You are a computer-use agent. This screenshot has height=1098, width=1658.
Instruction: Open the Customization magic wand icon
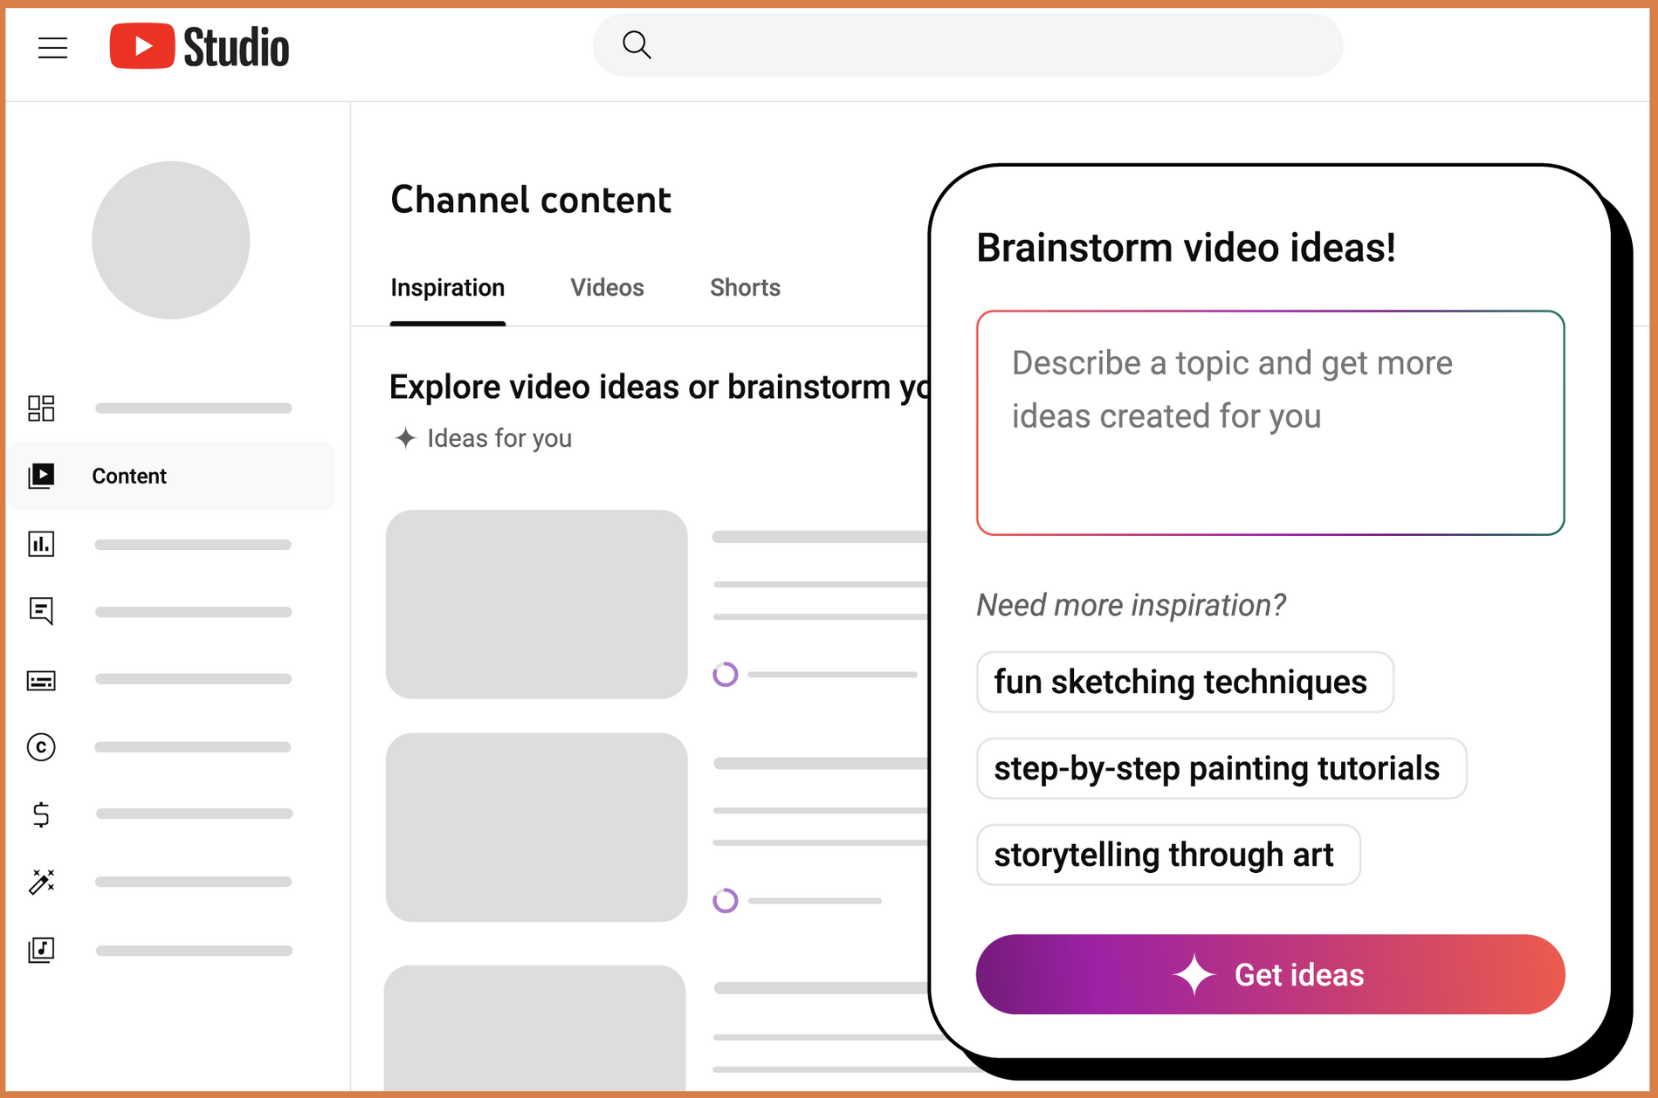41,881
